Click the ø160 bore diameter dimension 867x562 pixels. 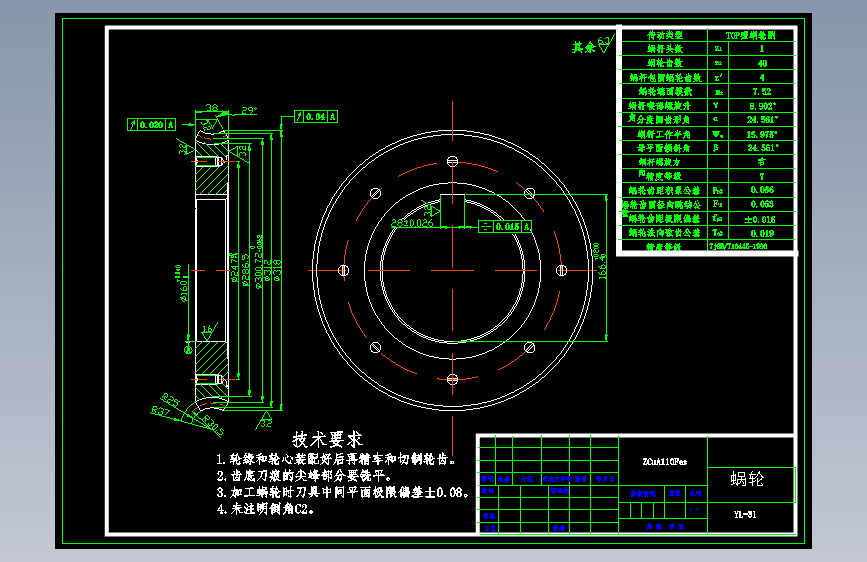182,283
